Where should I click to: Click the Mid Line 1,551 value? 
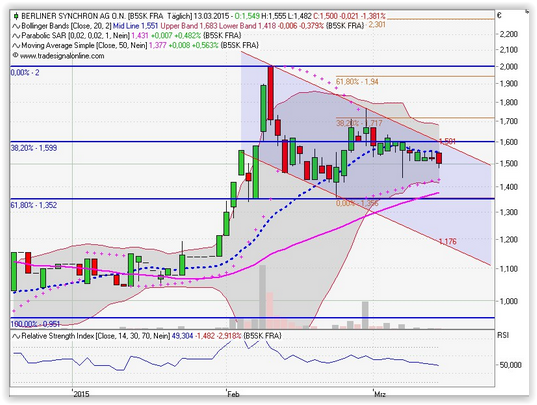click(136, 26)
